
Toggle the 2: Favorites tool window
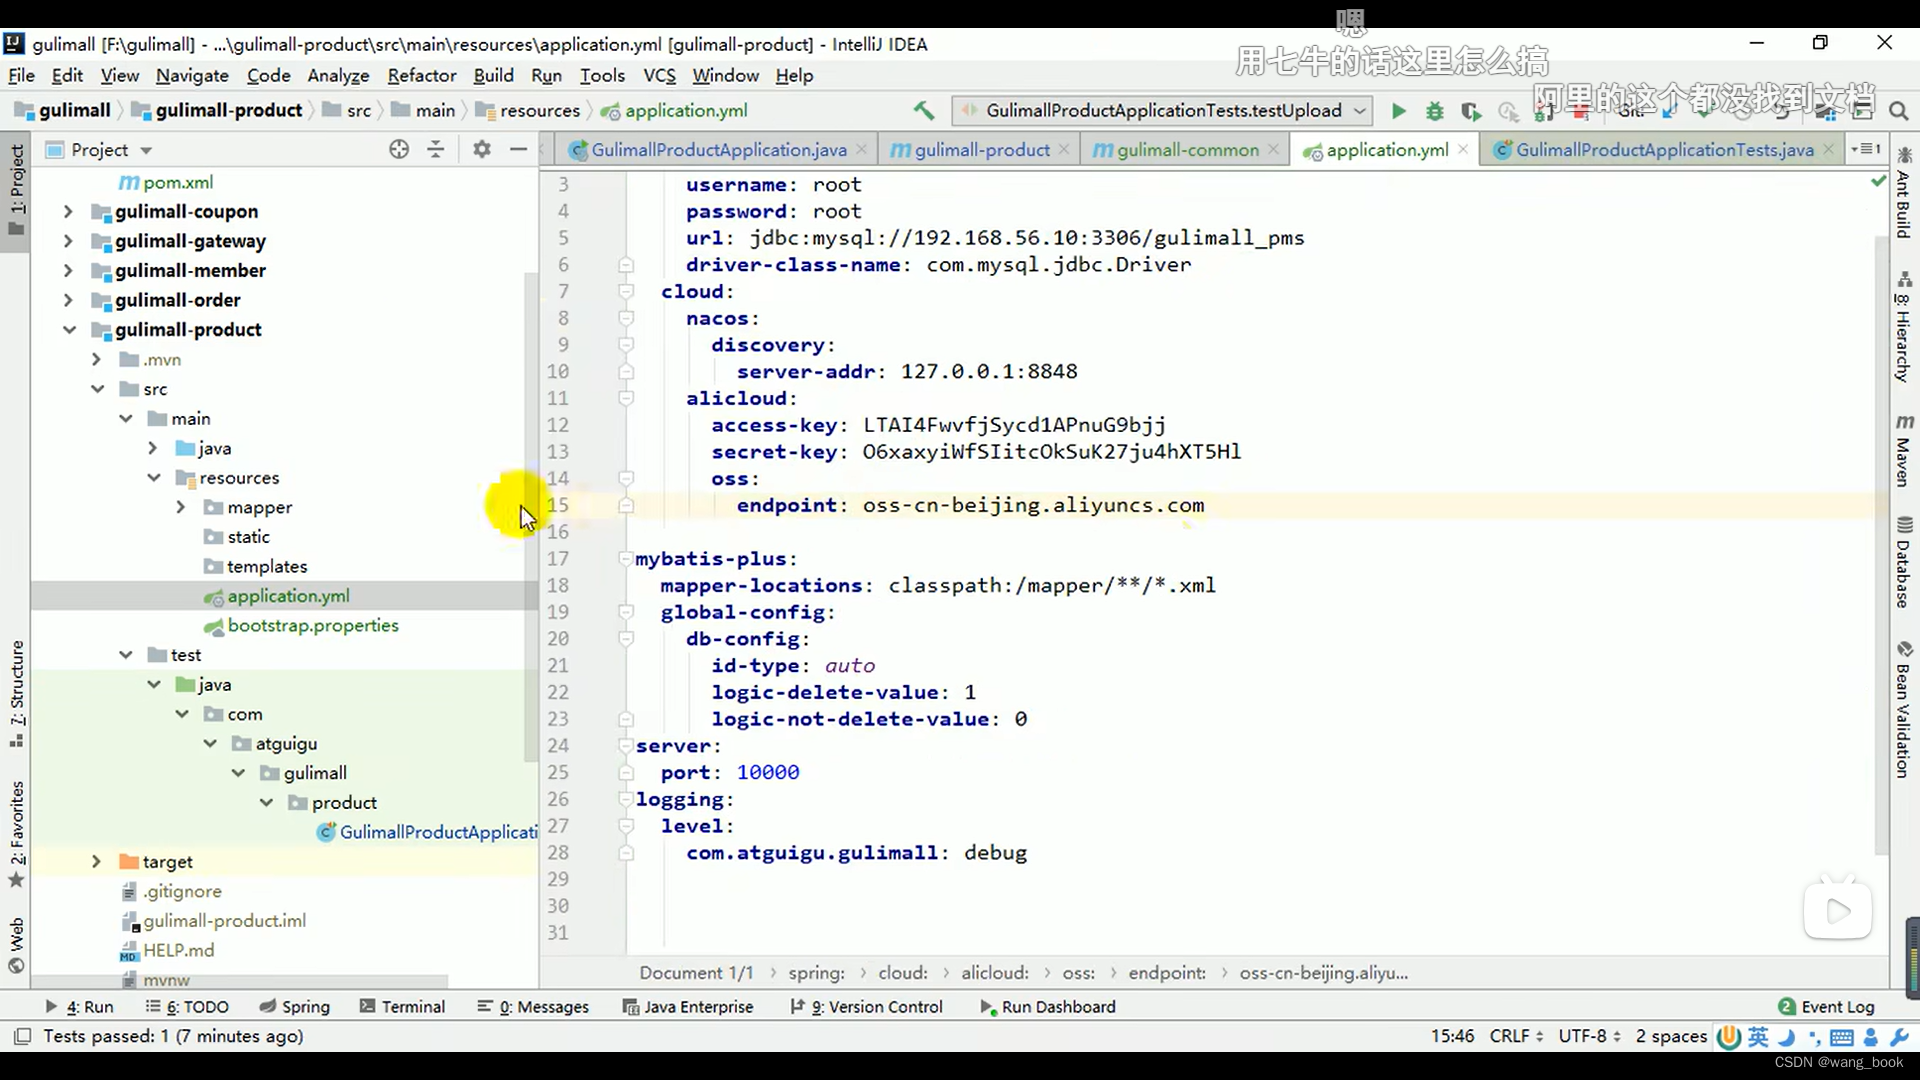tap(16, 834)
